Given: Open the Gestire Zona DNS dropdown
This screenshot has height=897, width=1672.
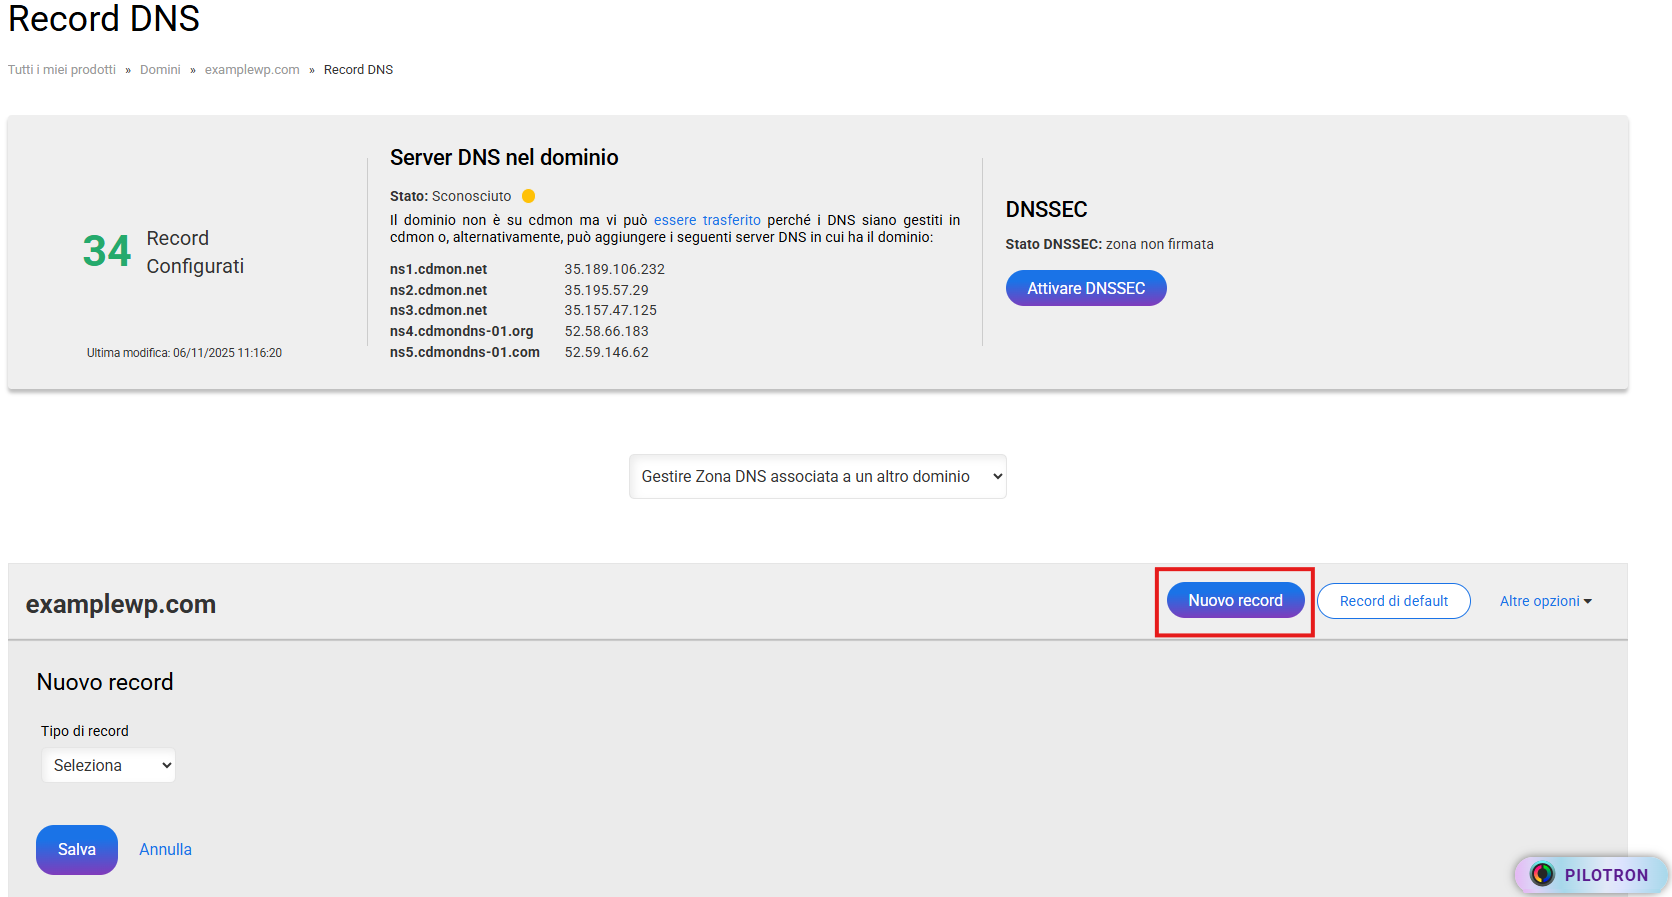Looking at the screenshot, I should coord(817,477).
